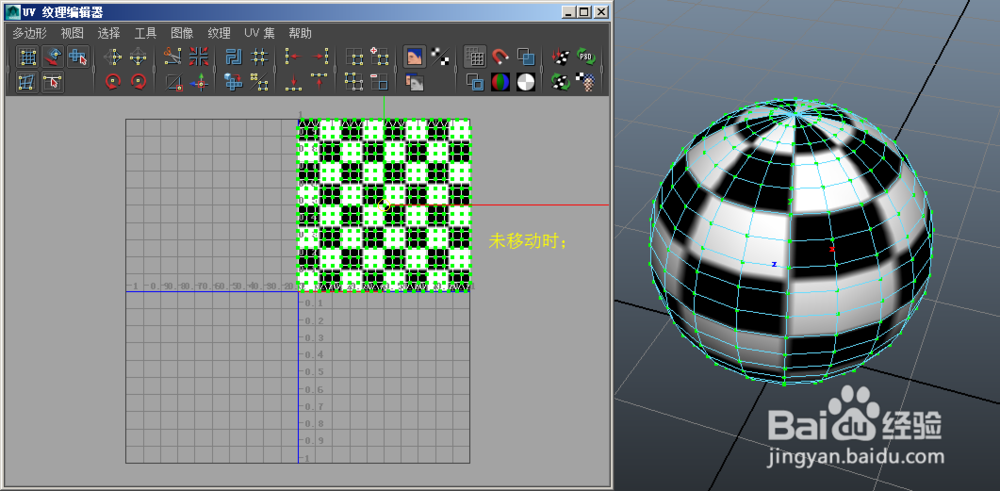Open the 多边形 menu
This screenshot has height=491, width=1000.
point(30,33)
